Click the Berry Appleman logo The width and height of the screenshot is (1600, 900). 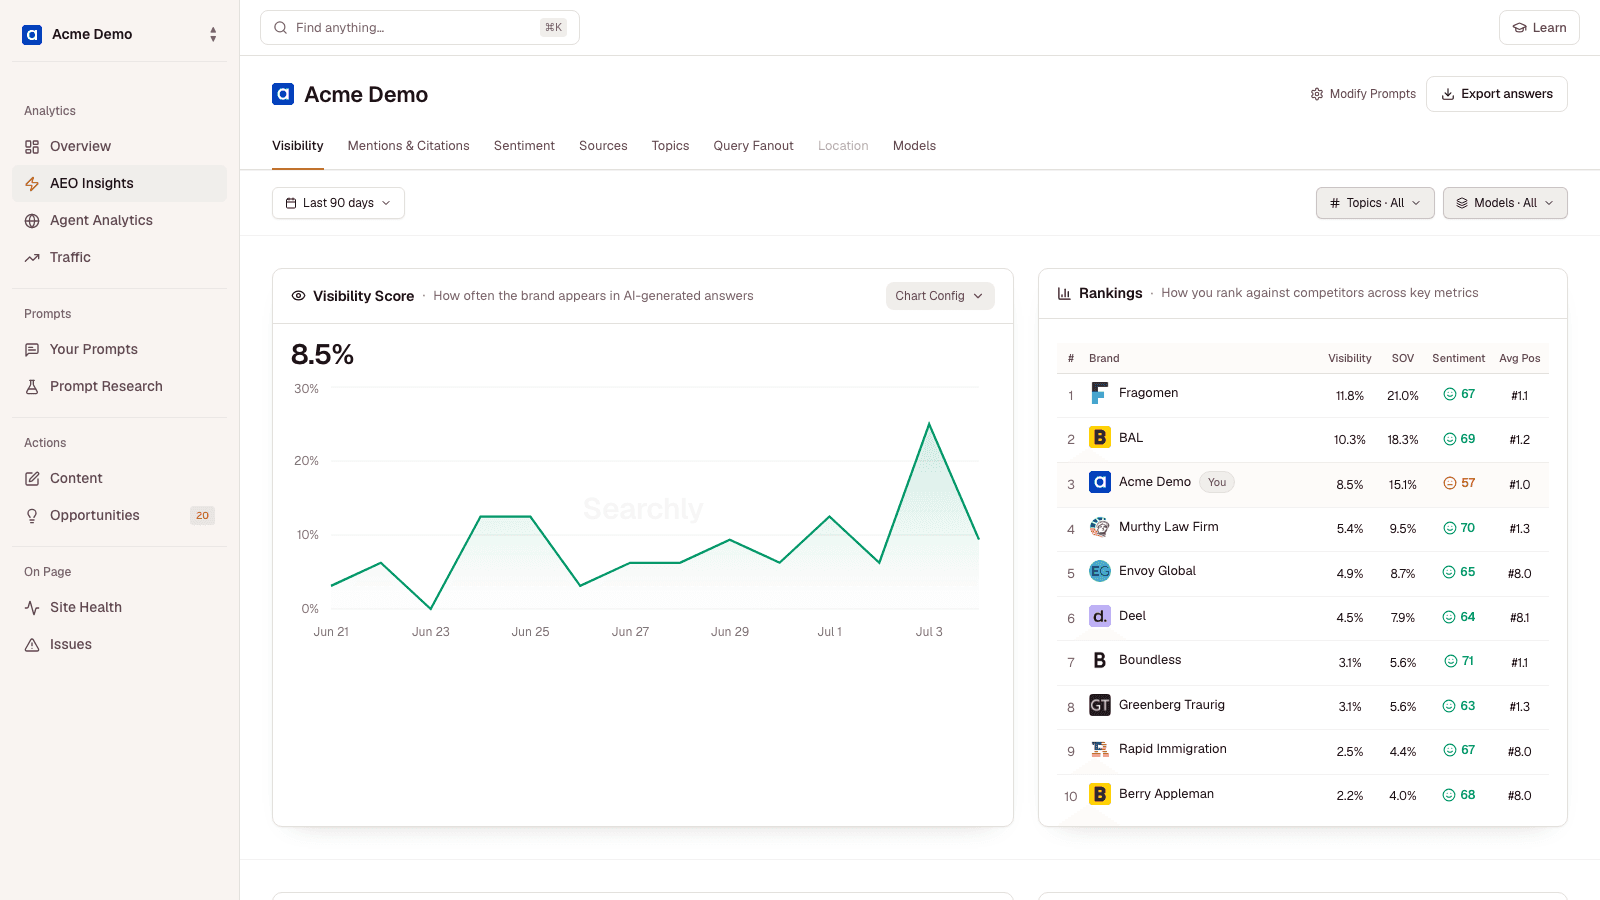pyautogui.click(x=1100, y=794)
